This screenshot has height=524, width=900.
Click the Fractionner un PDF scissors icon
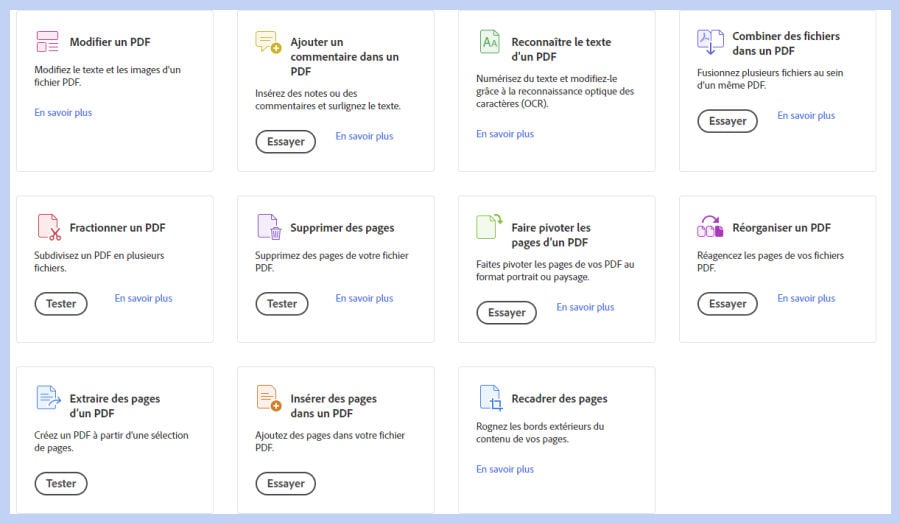[x=48, y=227]
